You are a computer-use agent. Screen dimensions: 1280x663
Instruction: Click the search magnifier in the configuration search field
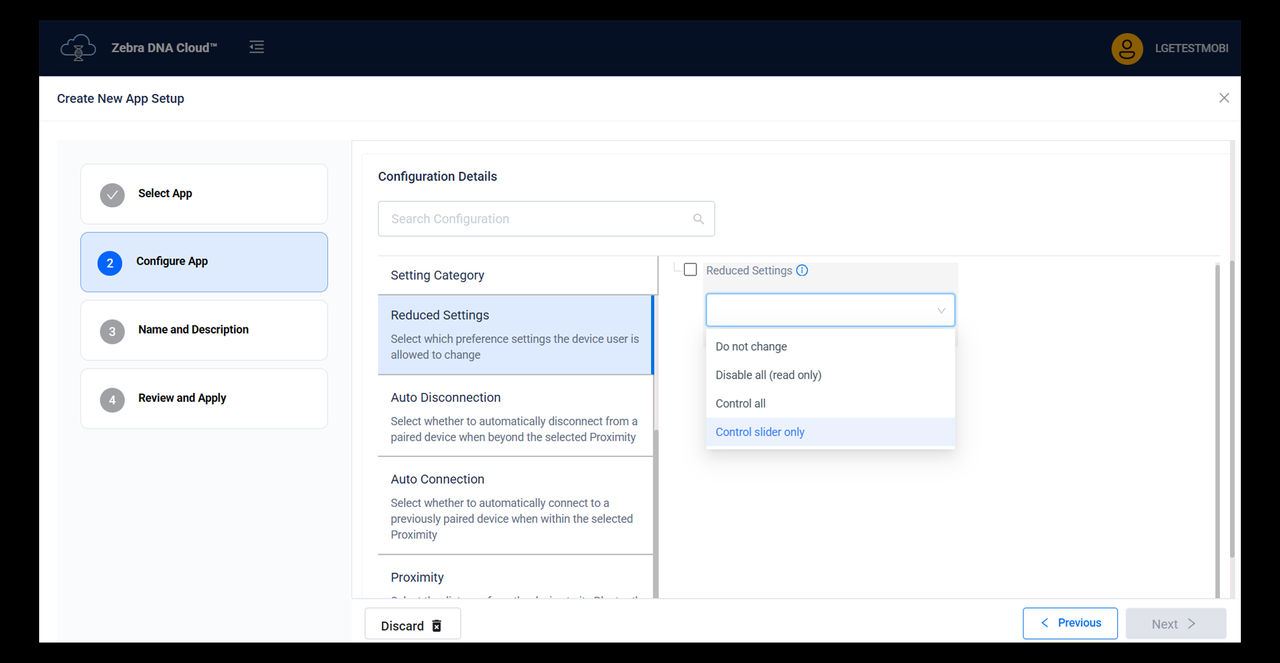[699, 218]
